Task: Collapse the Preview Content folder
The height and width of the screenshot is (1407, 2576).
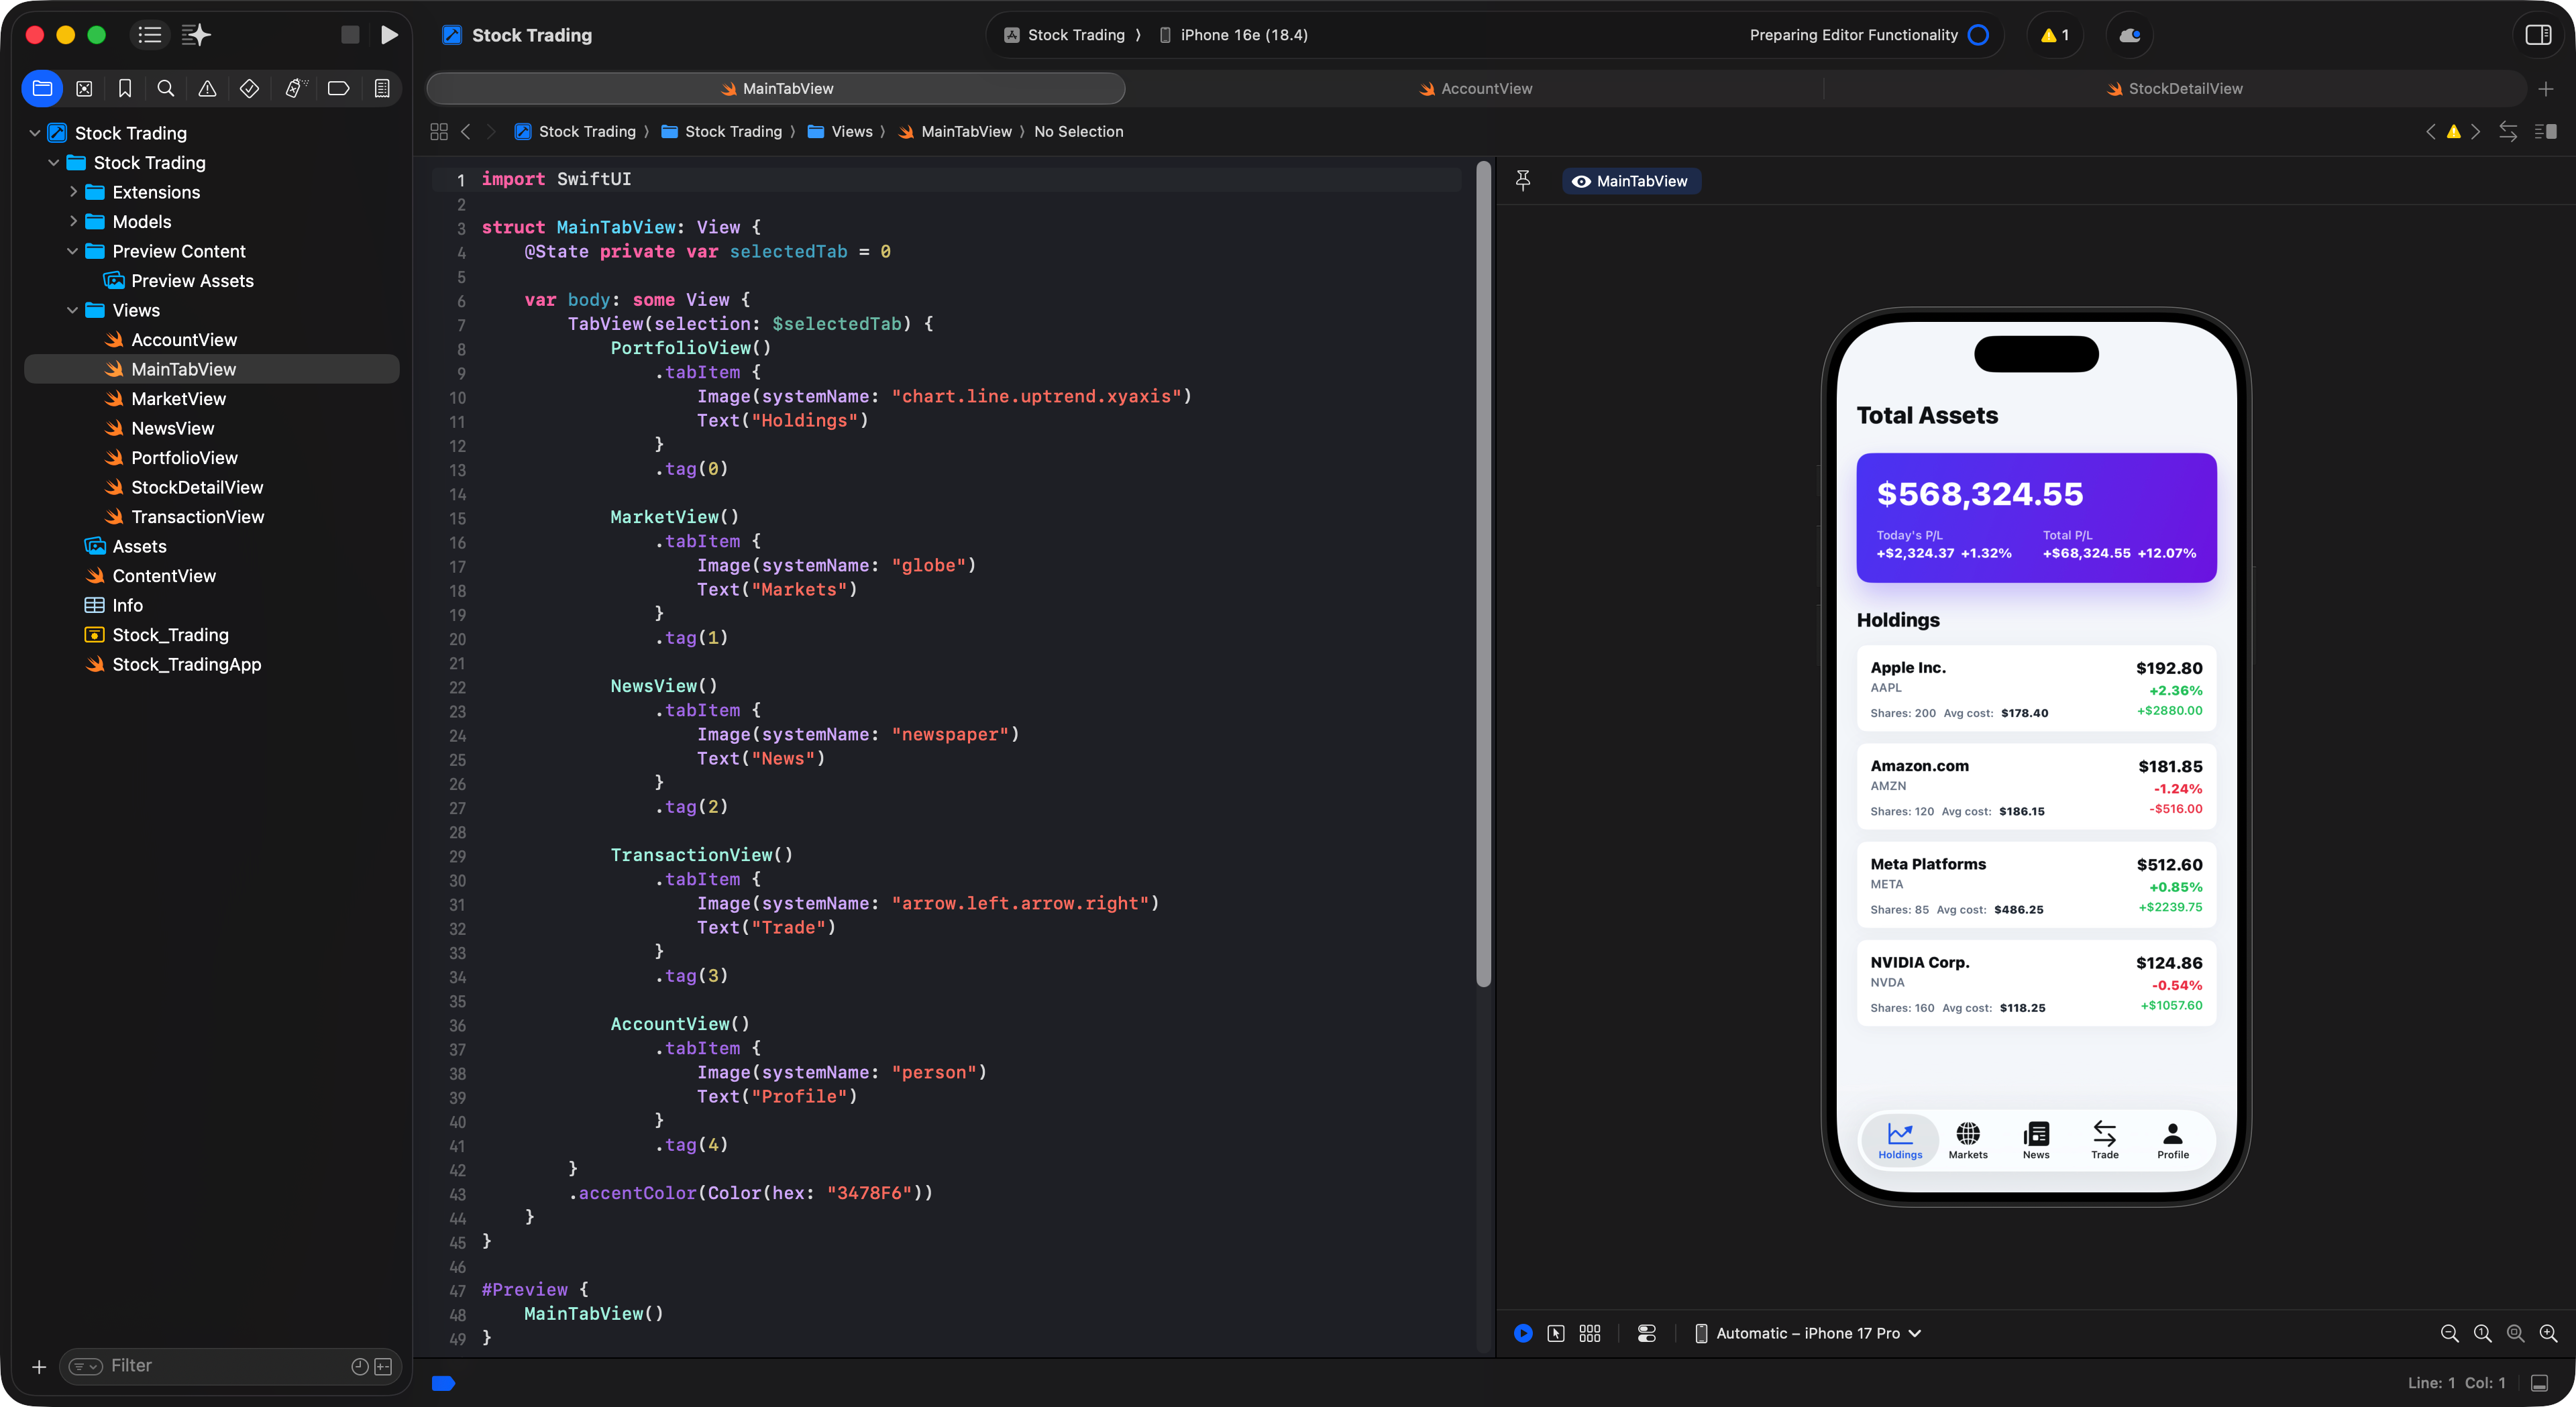Action: [73, 251]
